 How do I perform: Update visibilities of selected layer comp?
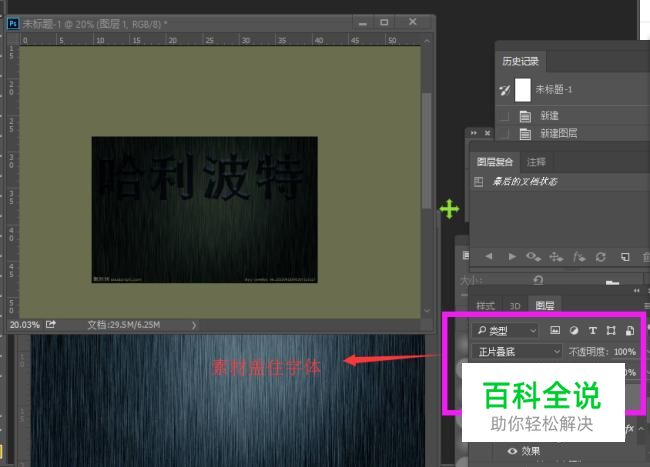click(533, 256)
